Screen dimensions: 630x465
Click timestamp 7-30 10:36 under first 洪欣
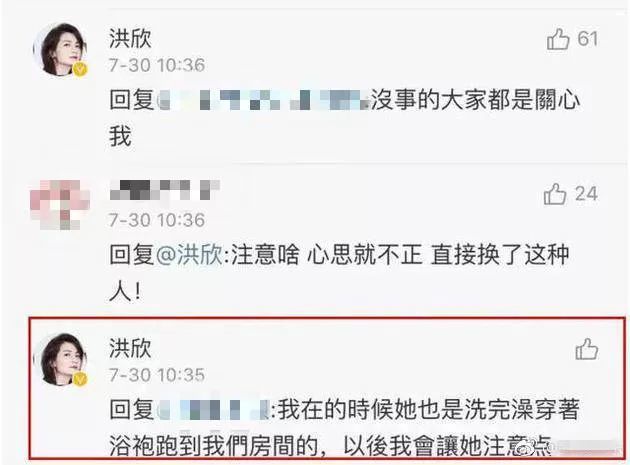[157, 65]
